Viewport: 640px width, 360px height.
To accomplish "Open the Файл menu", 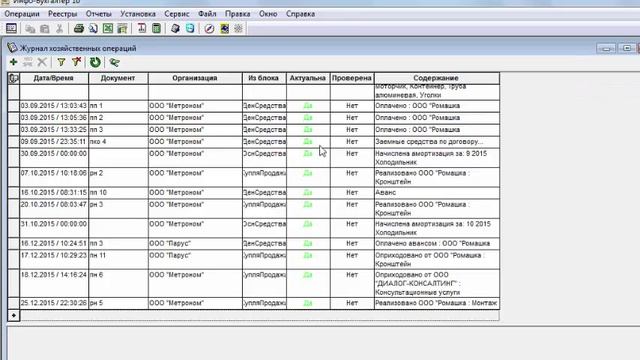I will pyautogui.click(x=207, y=14).
